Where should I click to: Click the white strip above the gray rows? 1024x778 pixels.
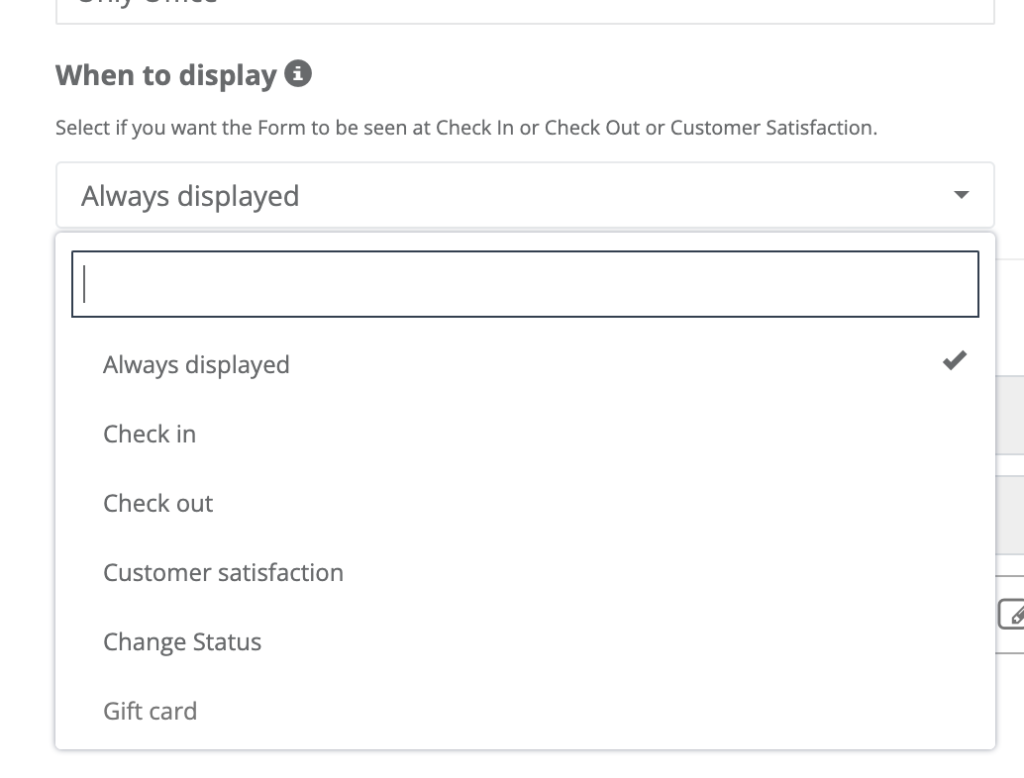[1010, 317]
